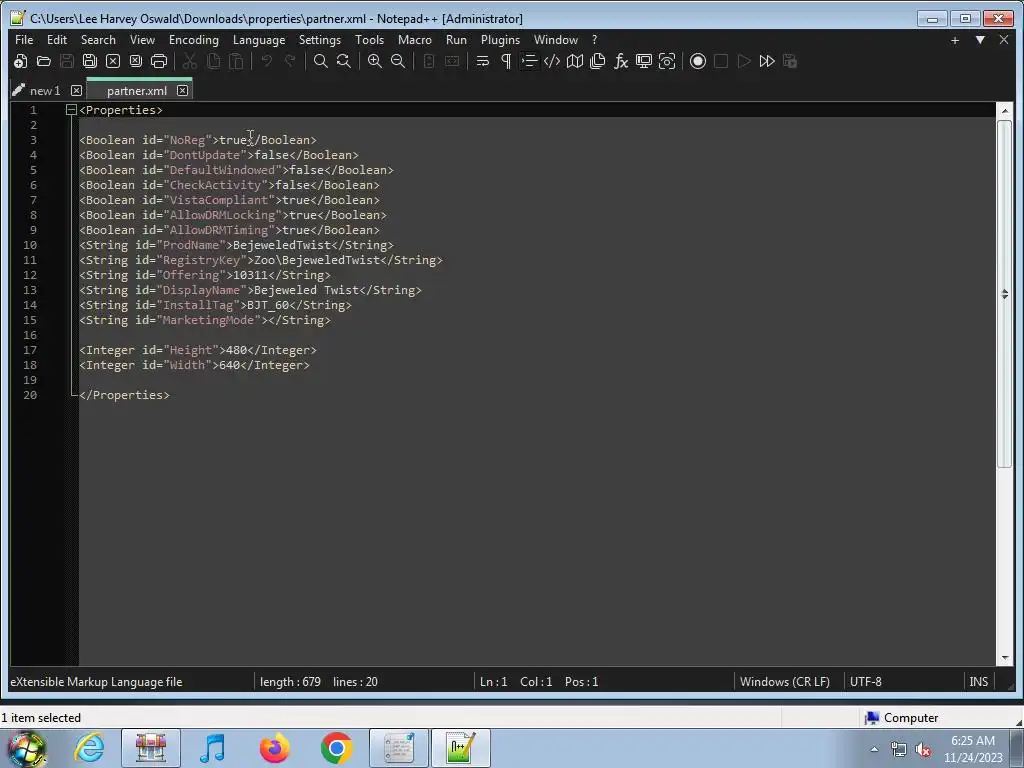Image resolution: width=1024 pixels, height=768 pixels.
Task: Click the Redo arrow icon
Action: coord(290,61)
